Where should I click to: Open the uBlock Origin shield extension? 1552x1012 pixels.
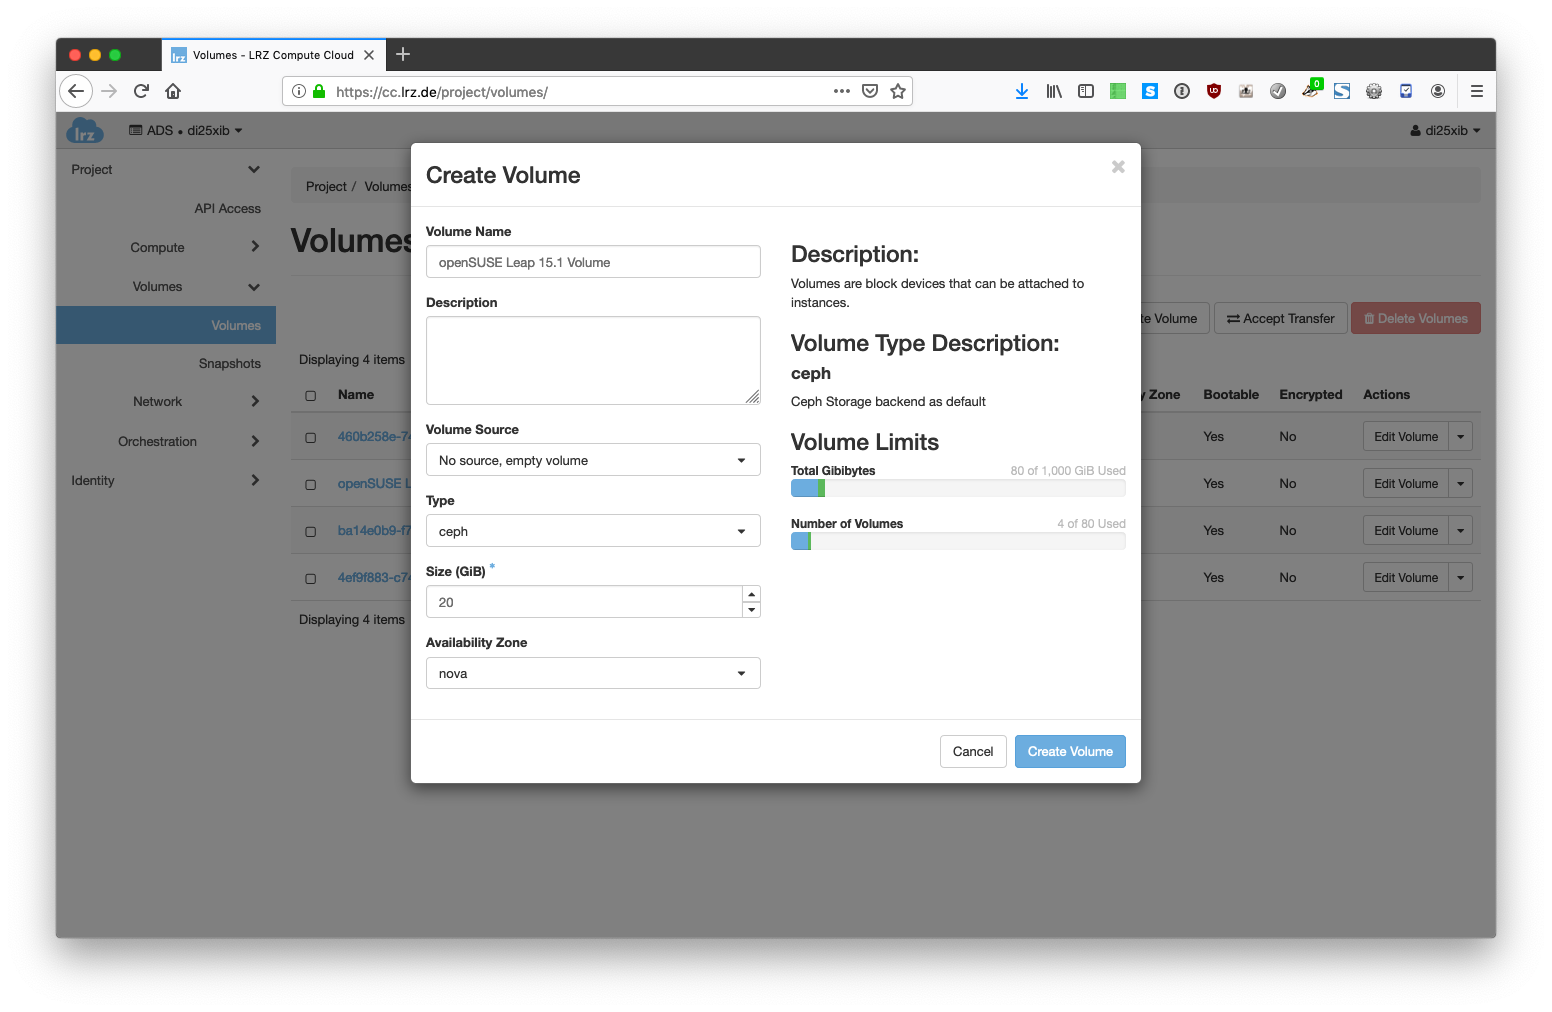click(1214, 91)
